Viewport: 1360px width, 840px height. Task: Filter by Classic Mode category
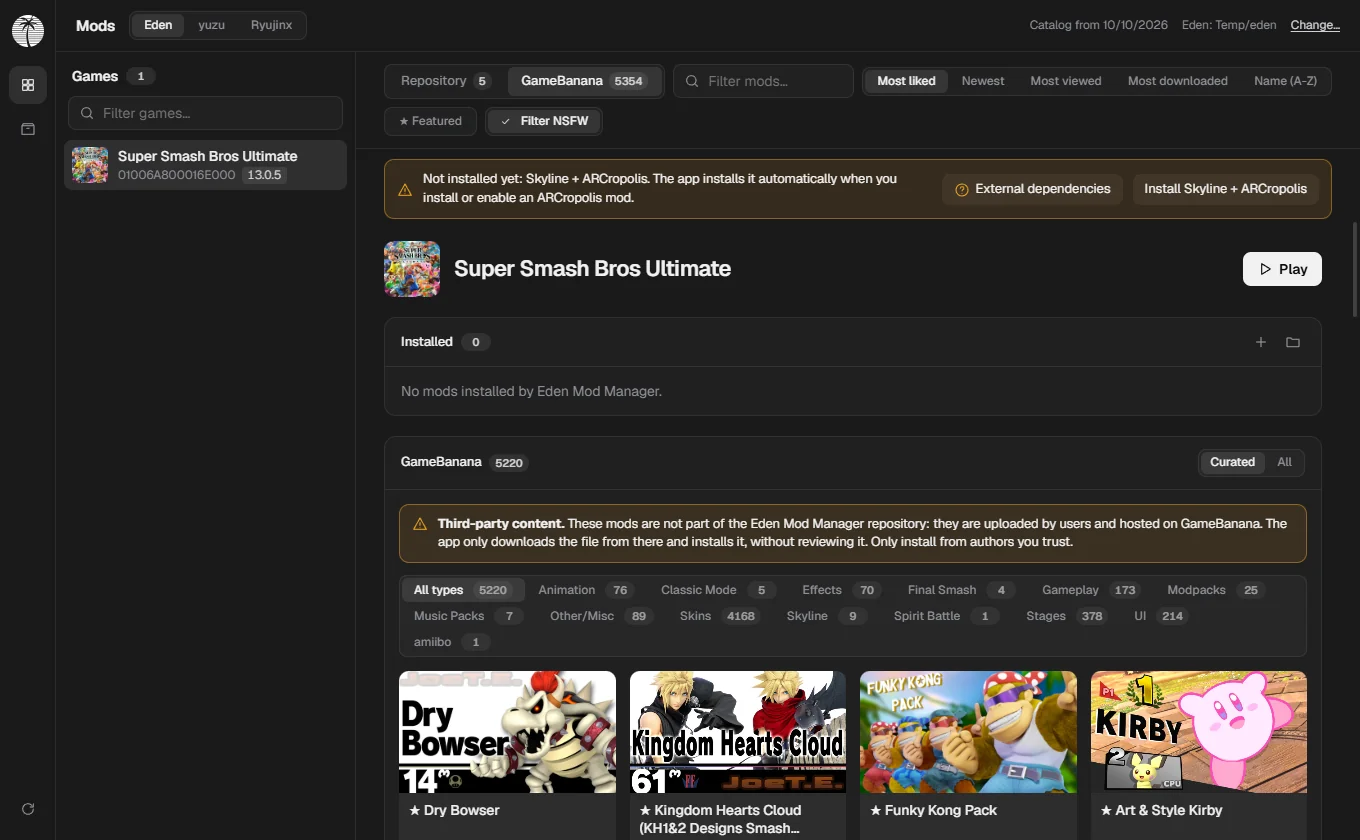(718, 590)
